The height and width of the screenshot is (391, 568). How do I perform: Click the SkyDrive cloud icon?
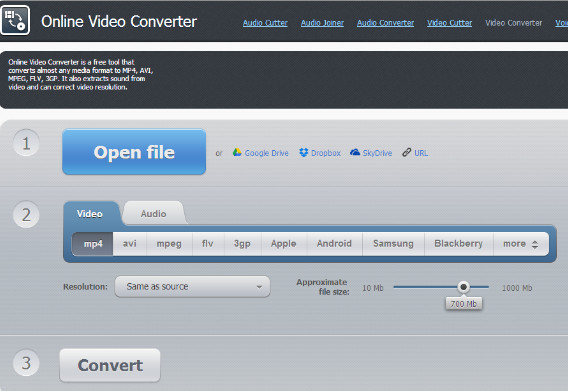(355, 153)
